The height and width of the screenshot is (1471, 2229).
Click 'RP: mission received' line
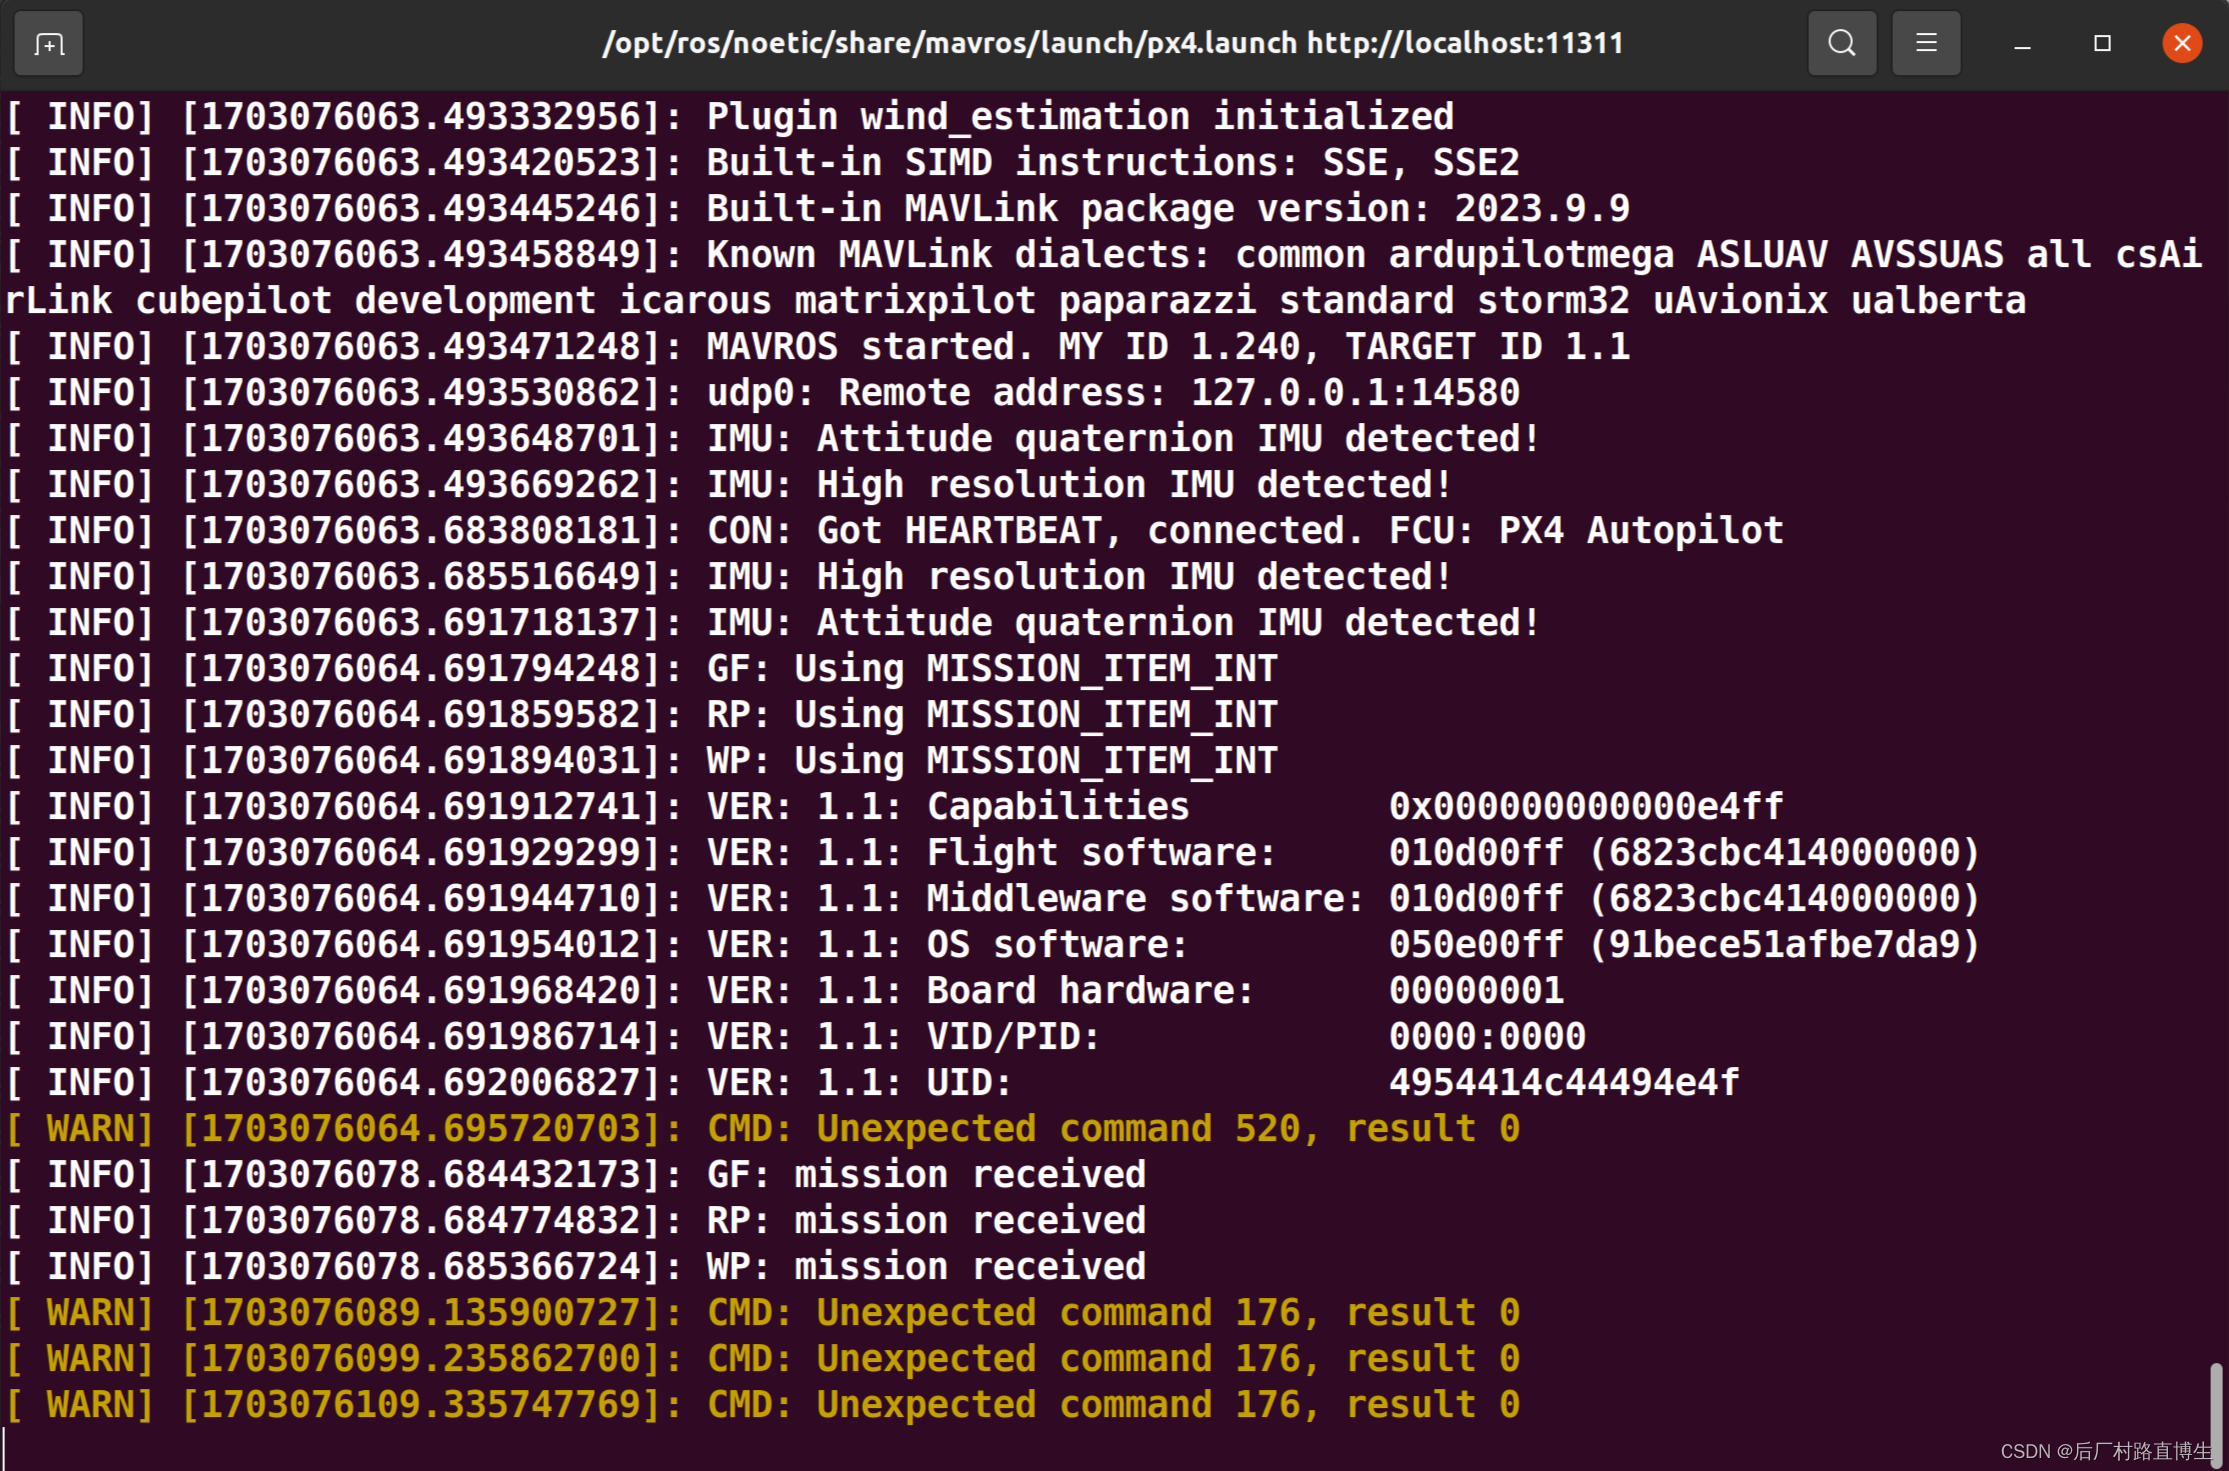click(576, 1221)
